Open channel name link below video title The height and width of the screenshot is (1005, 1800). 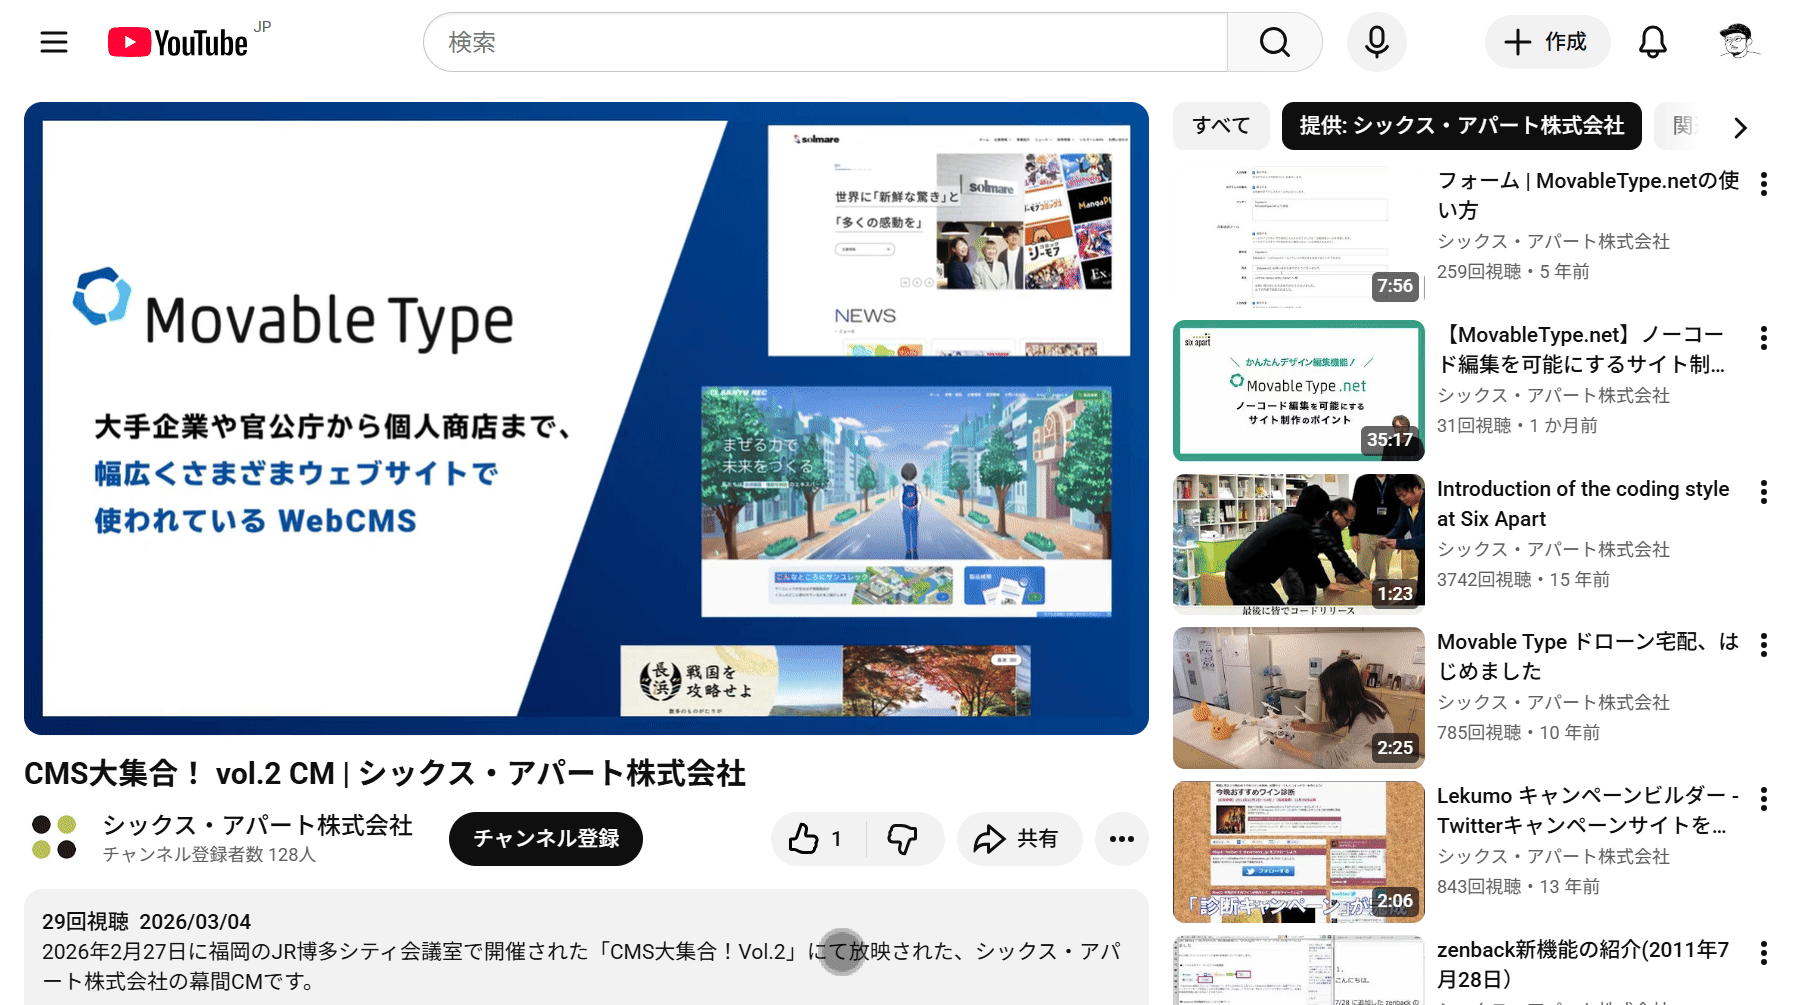tap(257, 825)
